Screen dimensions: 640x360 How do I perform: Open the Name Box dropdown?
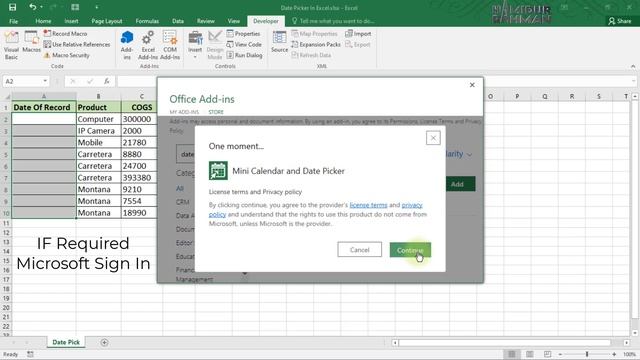tap(45, 81)
